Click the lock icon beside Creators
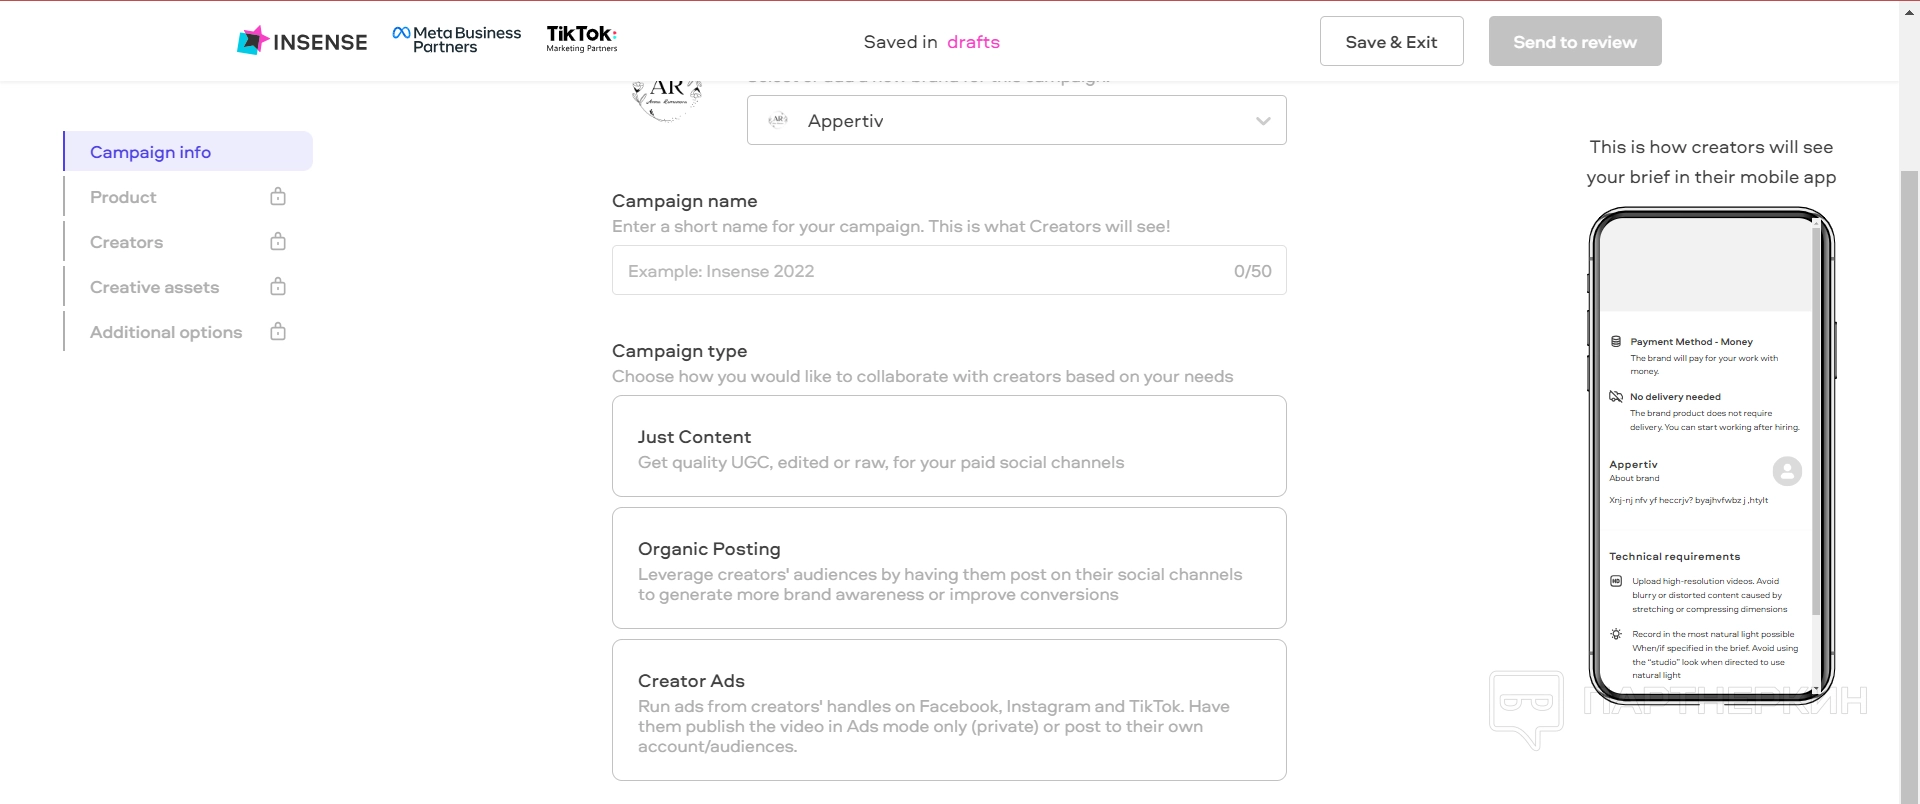Image resolution: width=1920 pixels, height=804 pixels. click(x=278, y=242)
